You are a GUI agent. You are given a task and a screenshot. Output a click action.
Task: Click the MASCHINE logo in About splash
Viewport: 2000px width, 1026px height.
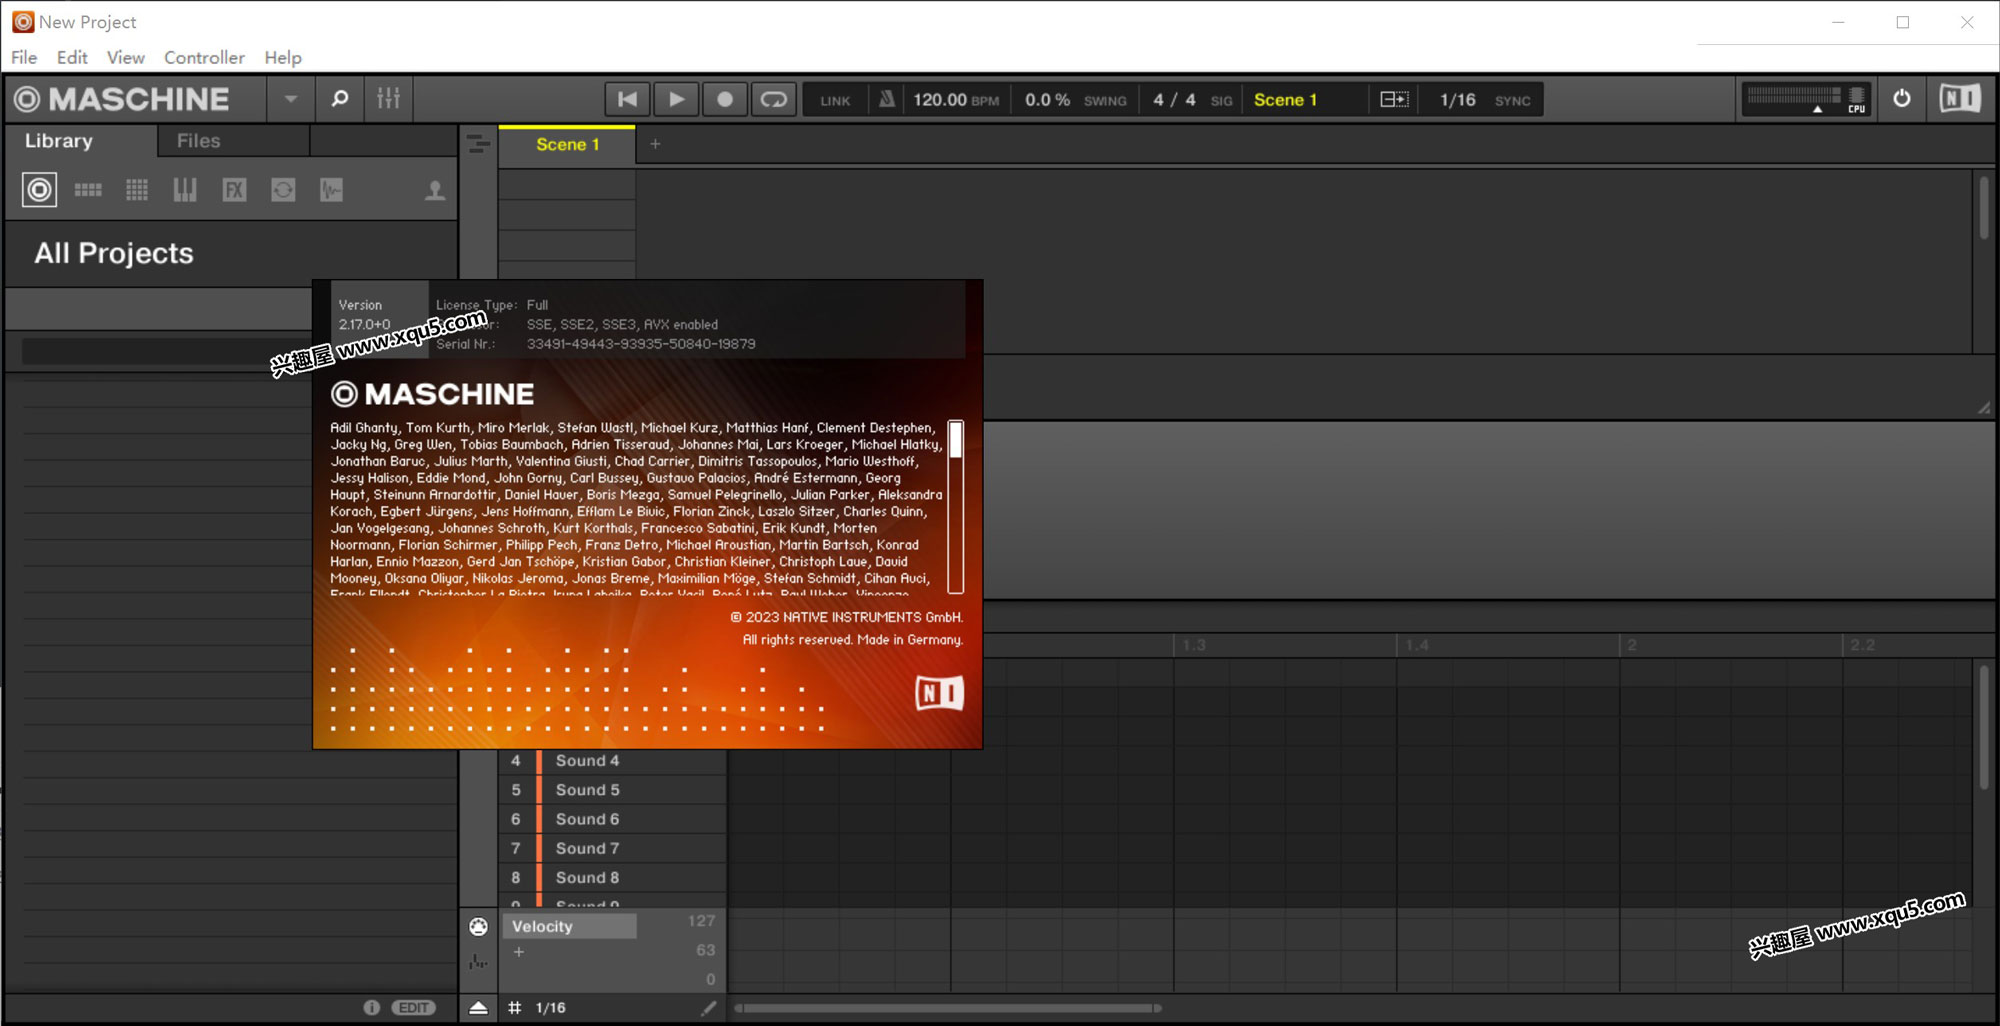point(433,394)
